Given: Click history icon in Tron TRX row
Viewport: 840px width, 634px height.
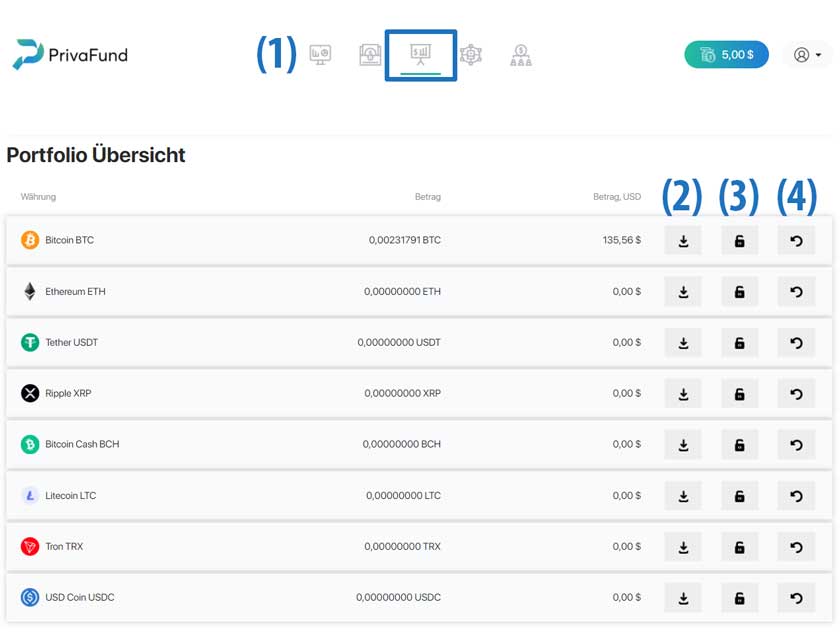Looking at the screenshot, I should [796, 547].
